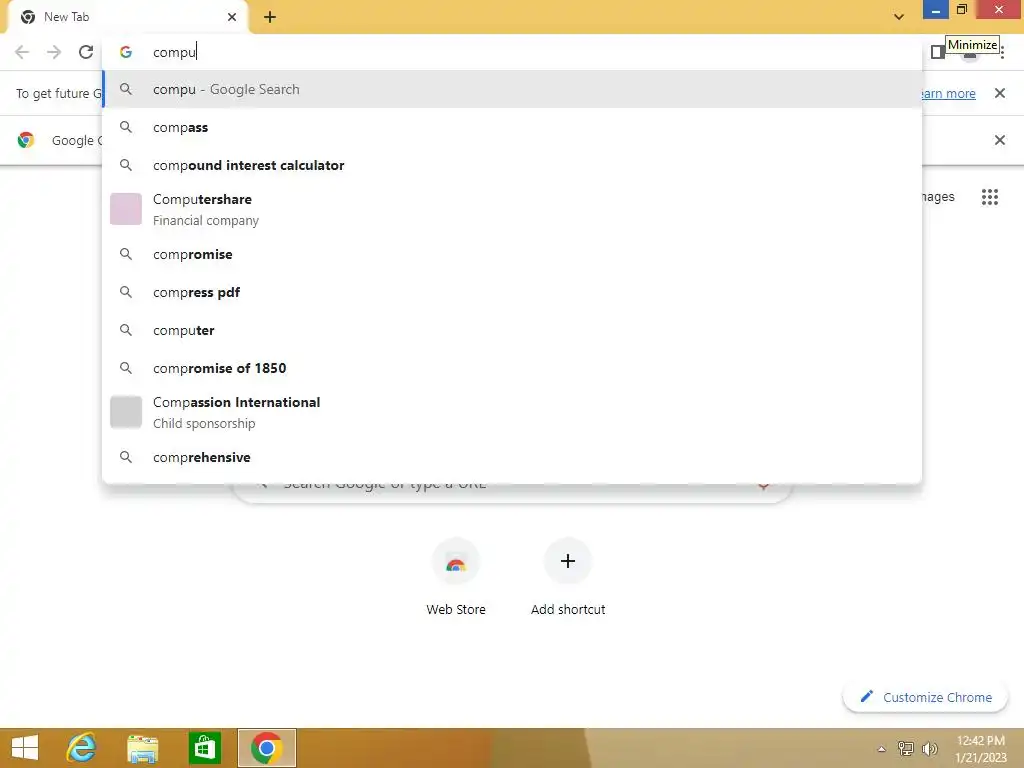Close the New Tab tab

232,17
